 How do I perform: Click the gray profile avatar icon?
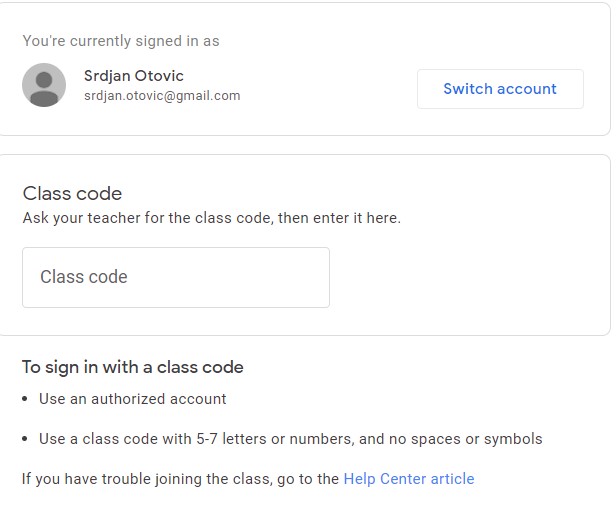[44, 85]
